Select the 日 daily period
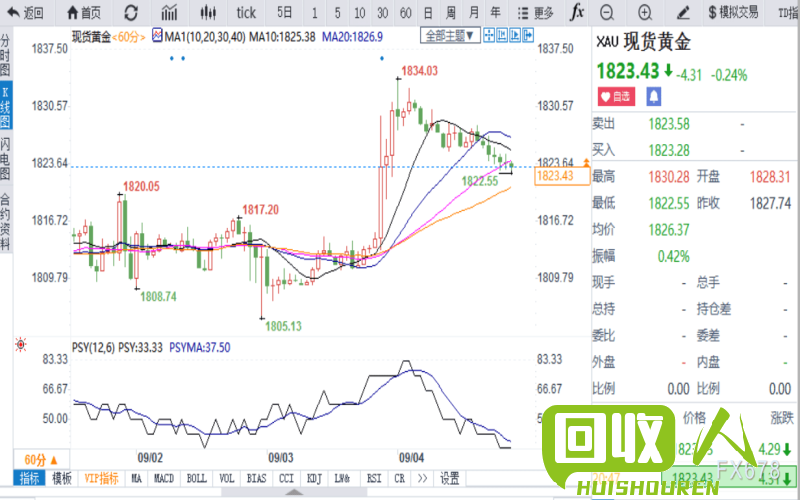800x500 pixels. (429, 13)
